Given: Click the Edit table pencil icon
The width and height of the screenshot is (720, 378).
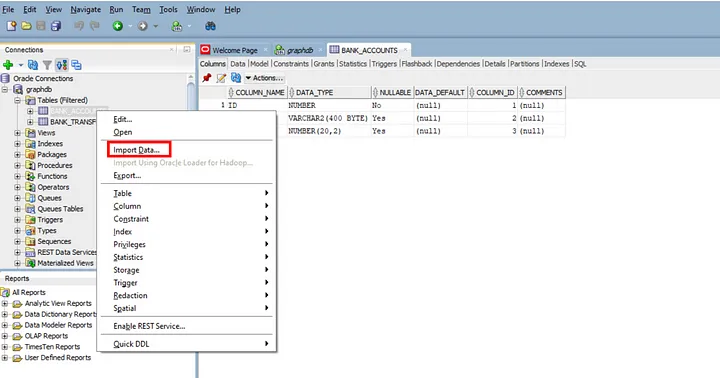Looking at the screenshot, I should point(221,78).
